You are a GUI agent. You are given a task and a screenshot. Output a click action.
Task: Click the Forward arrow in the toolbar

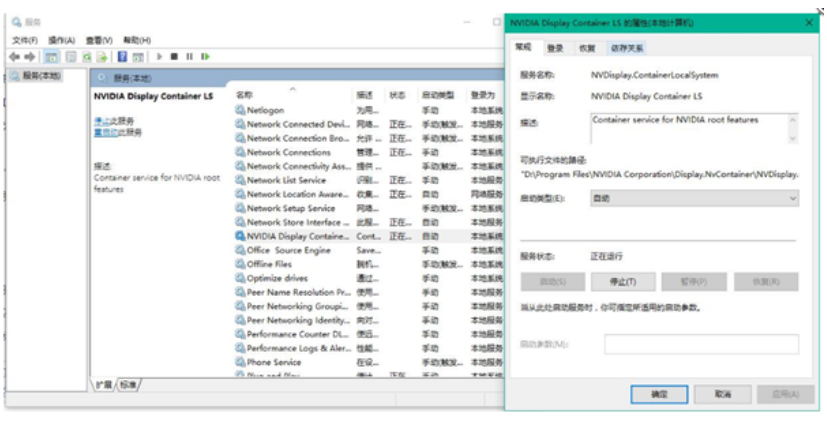pyautogui.click(x=28, y=57)
